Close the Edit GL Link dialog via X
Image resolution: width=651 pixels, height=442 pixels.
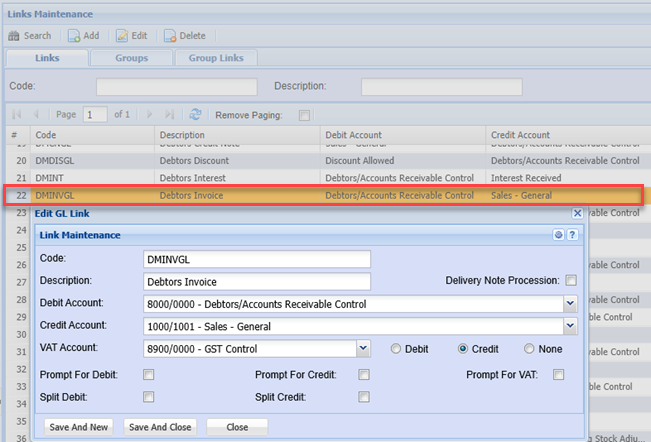[577, 213]
